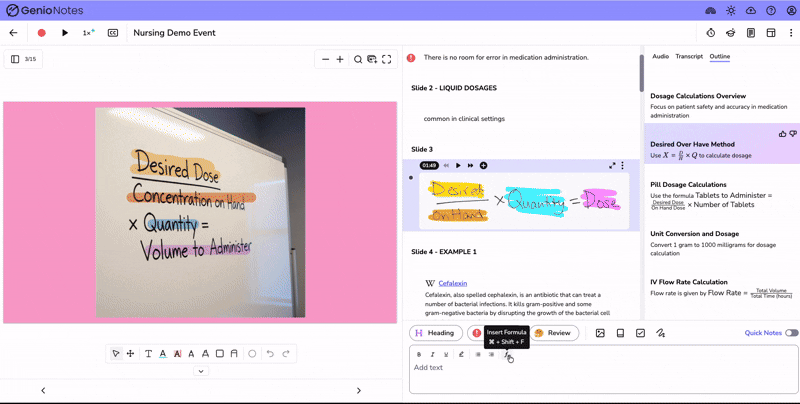Click the magnifier search icon above slide
The image size is (800, 404).
coord(358,60)
